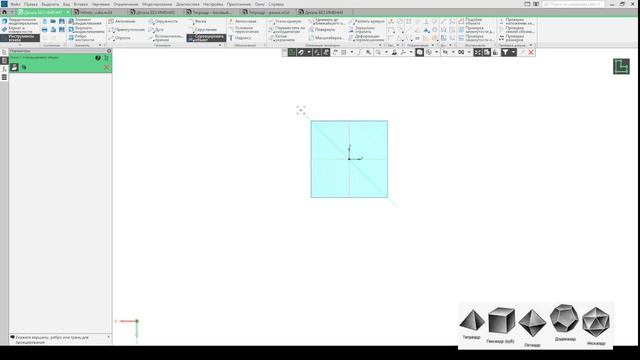Toggle the shaded display mode button
Screen dimensions: 640x360
(x=420, y=52)
